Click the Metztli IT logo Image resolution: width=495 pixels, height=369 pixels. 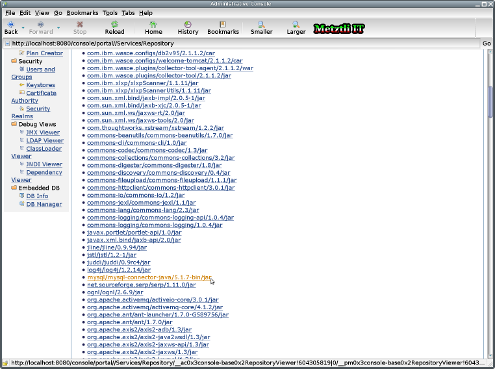click(339, 29)
